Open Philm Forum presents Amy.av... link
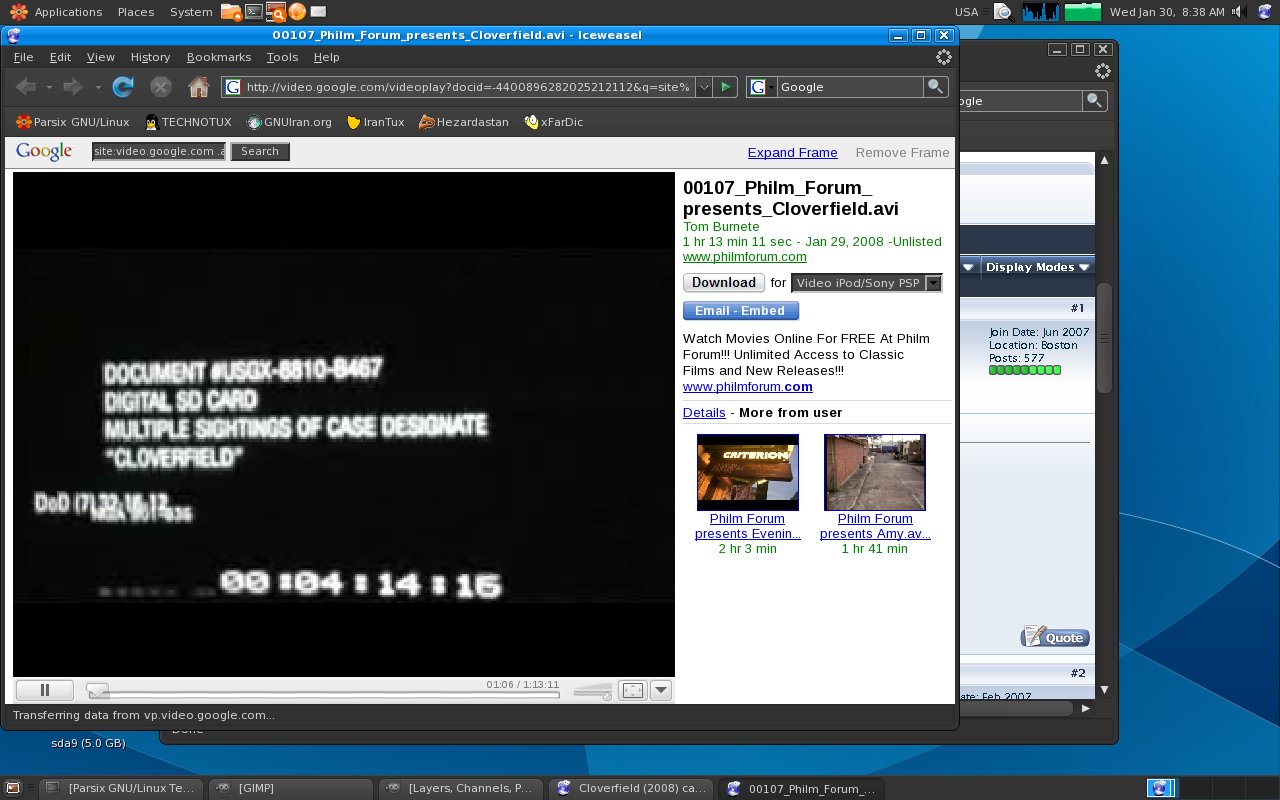The image size is (1280, 800). click(875, 526)
